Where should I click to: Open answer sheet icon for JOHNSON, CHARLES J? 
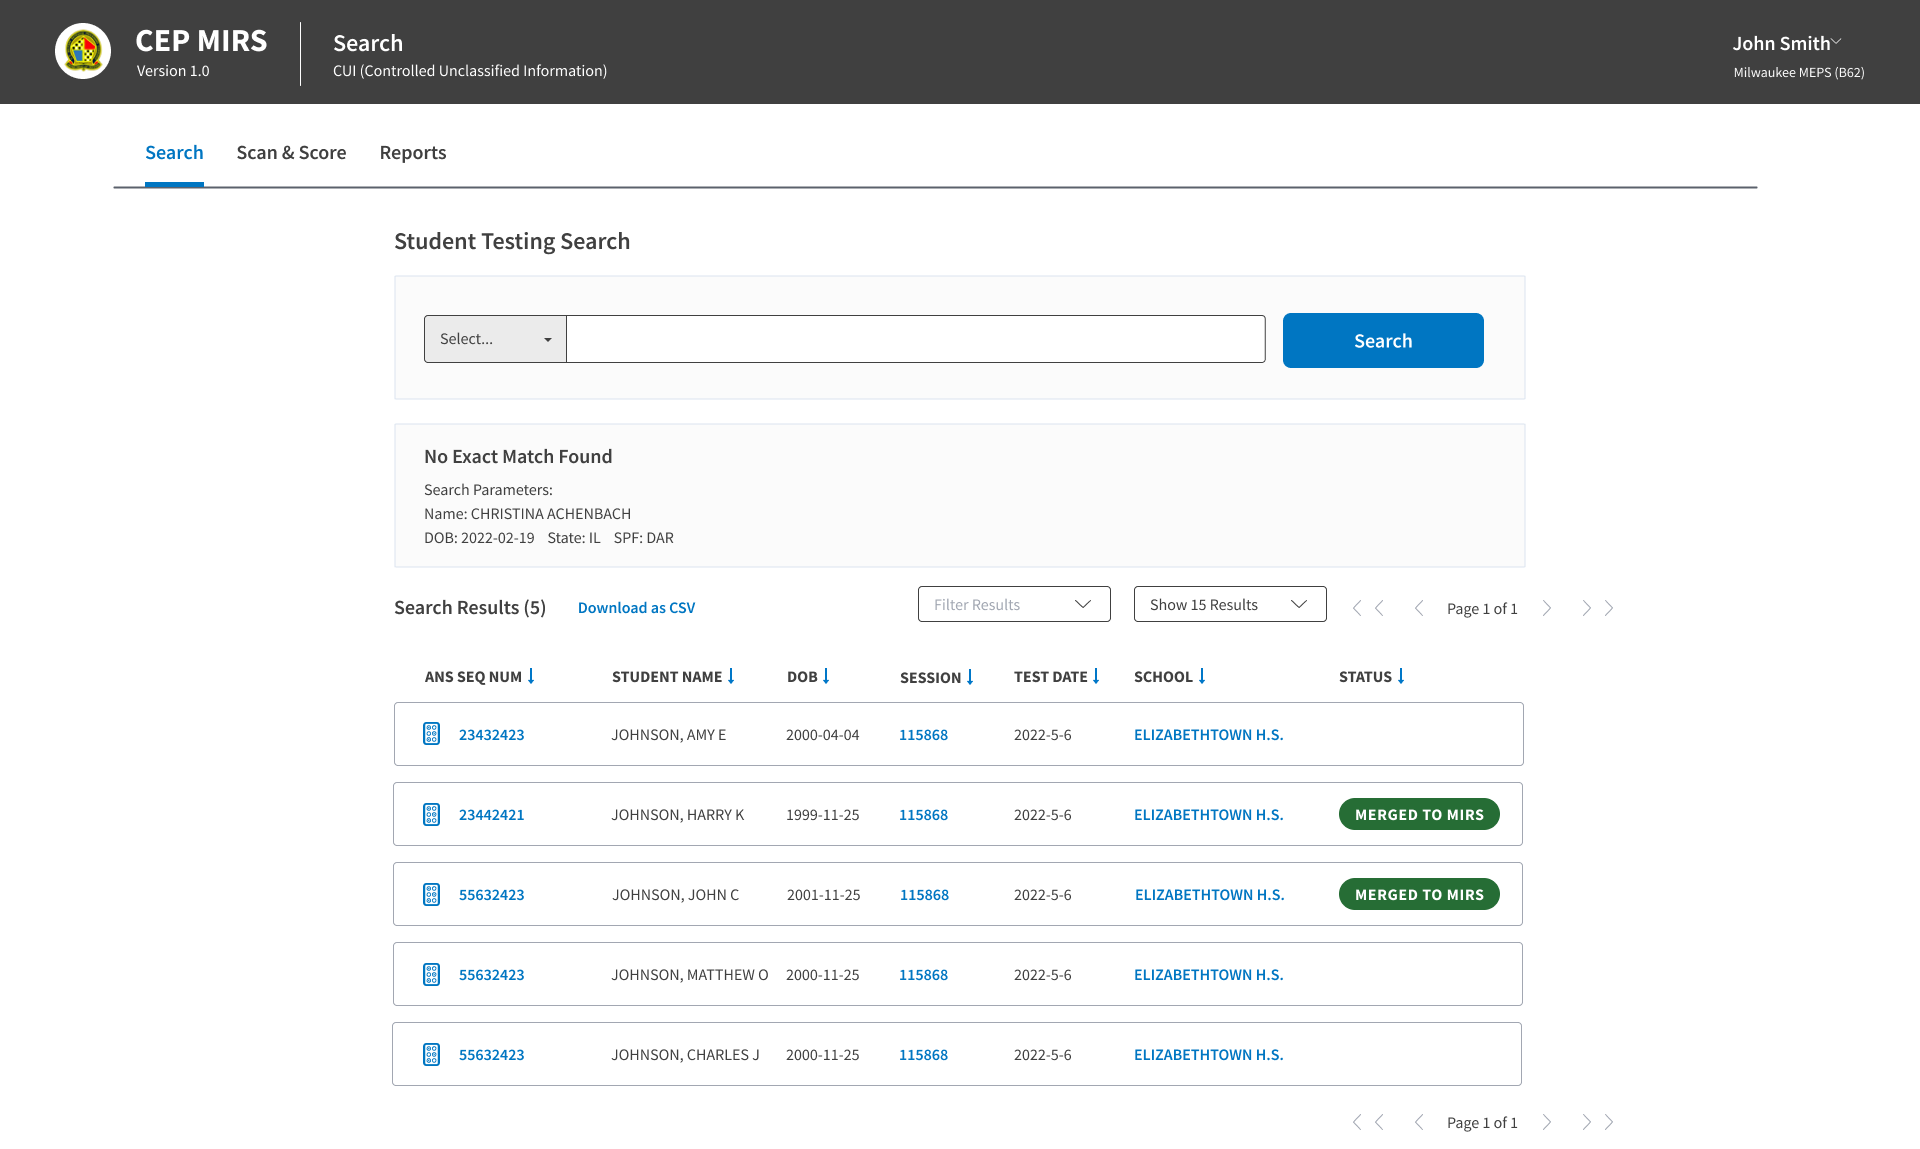431,1054
